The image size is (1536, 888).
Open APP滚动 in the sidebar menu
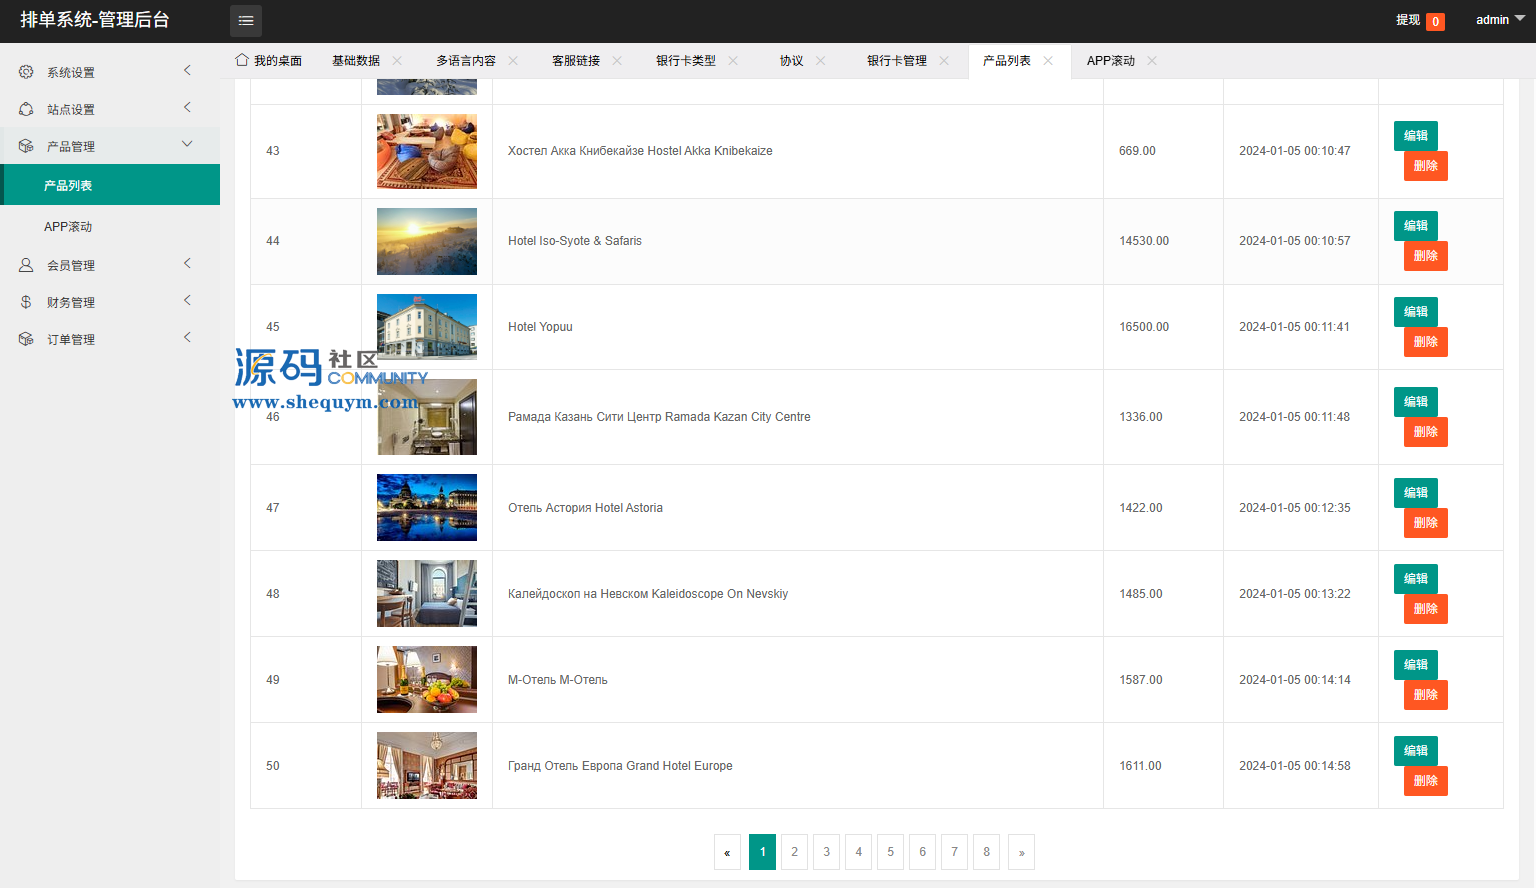(x=68, y=227)
